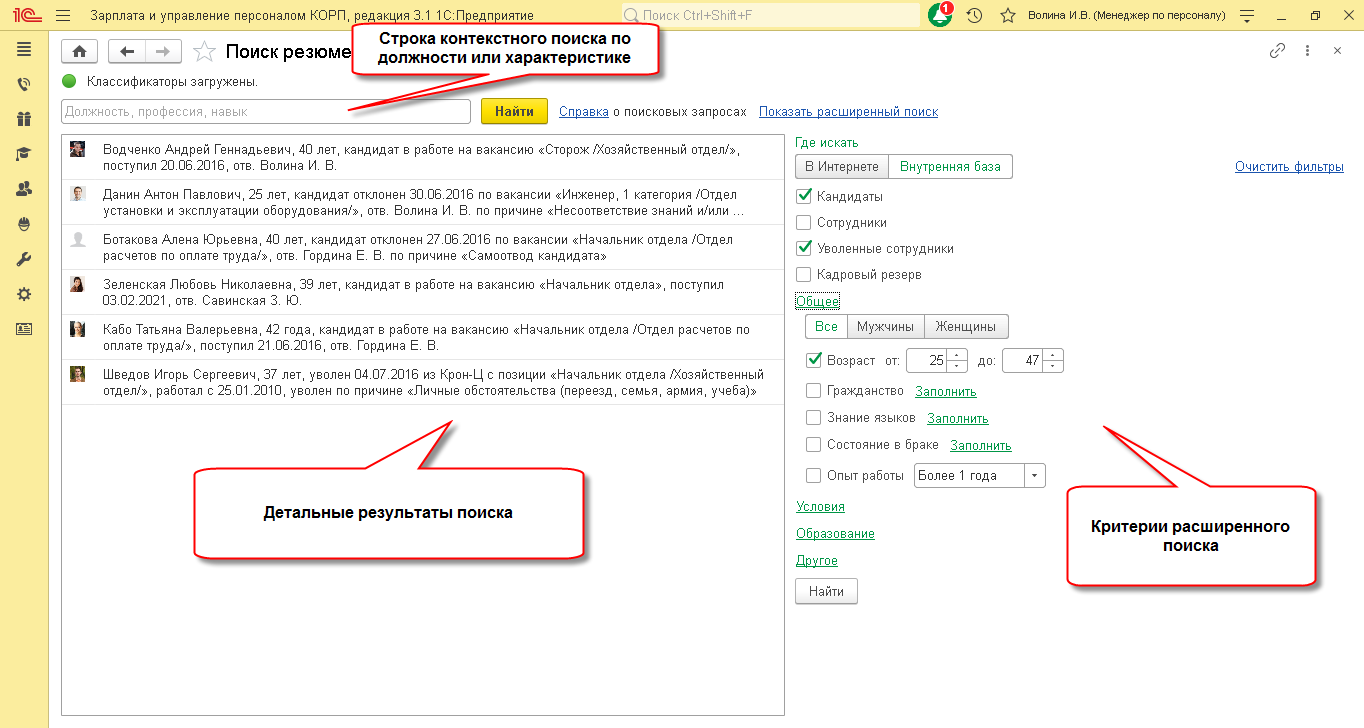Open the history clock icon
Image resolution: width=1364 pixels, height=728 pixels.
pyautogui.click(x=974, y=16)
